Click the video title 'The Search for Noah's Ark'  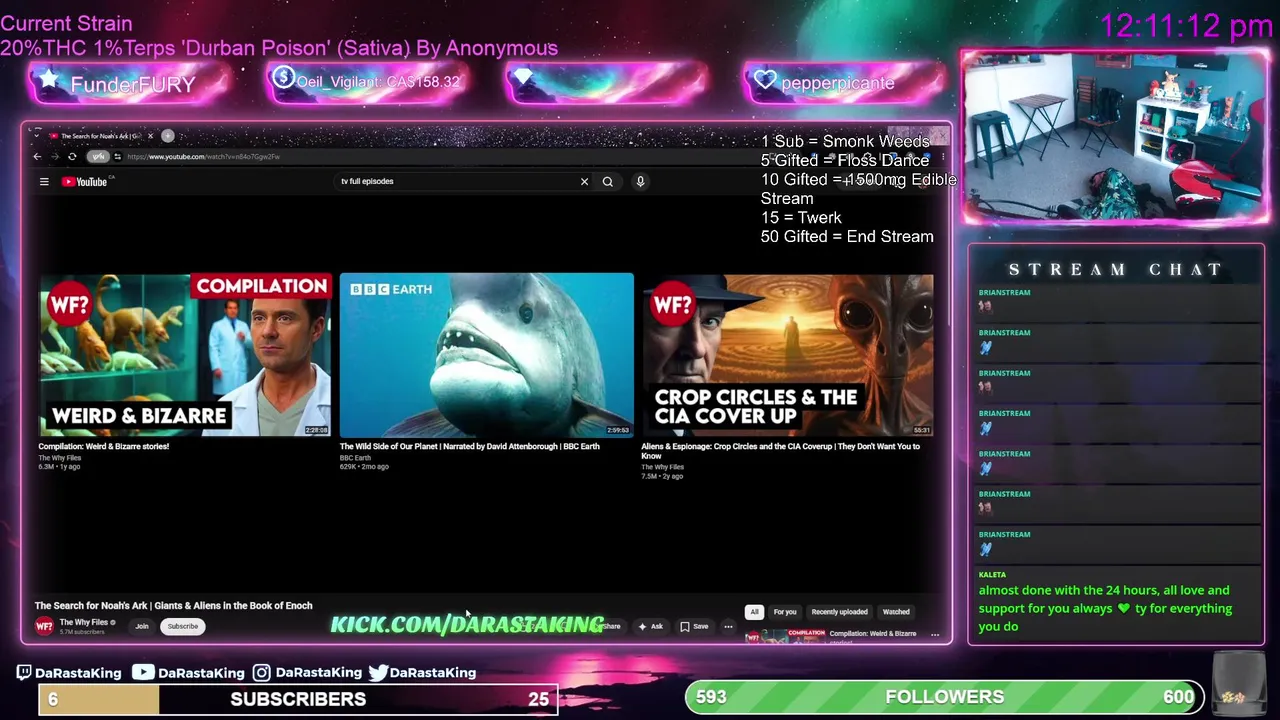[x=174, y=605]
